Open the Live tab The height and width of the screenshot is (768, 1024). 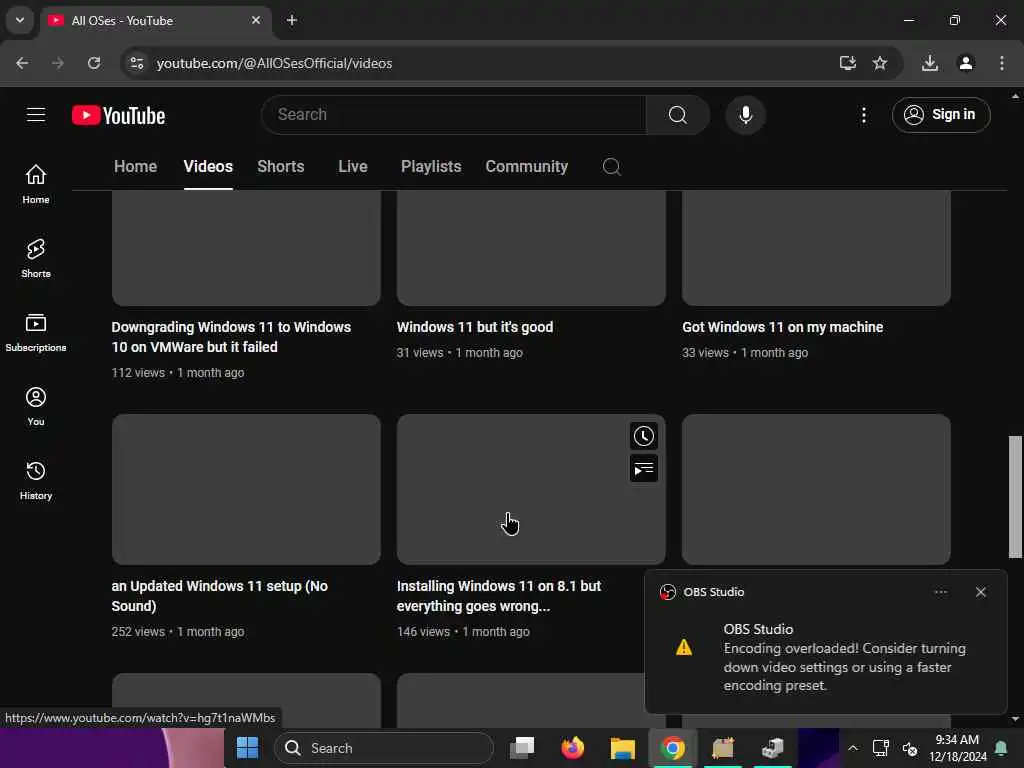353,167
